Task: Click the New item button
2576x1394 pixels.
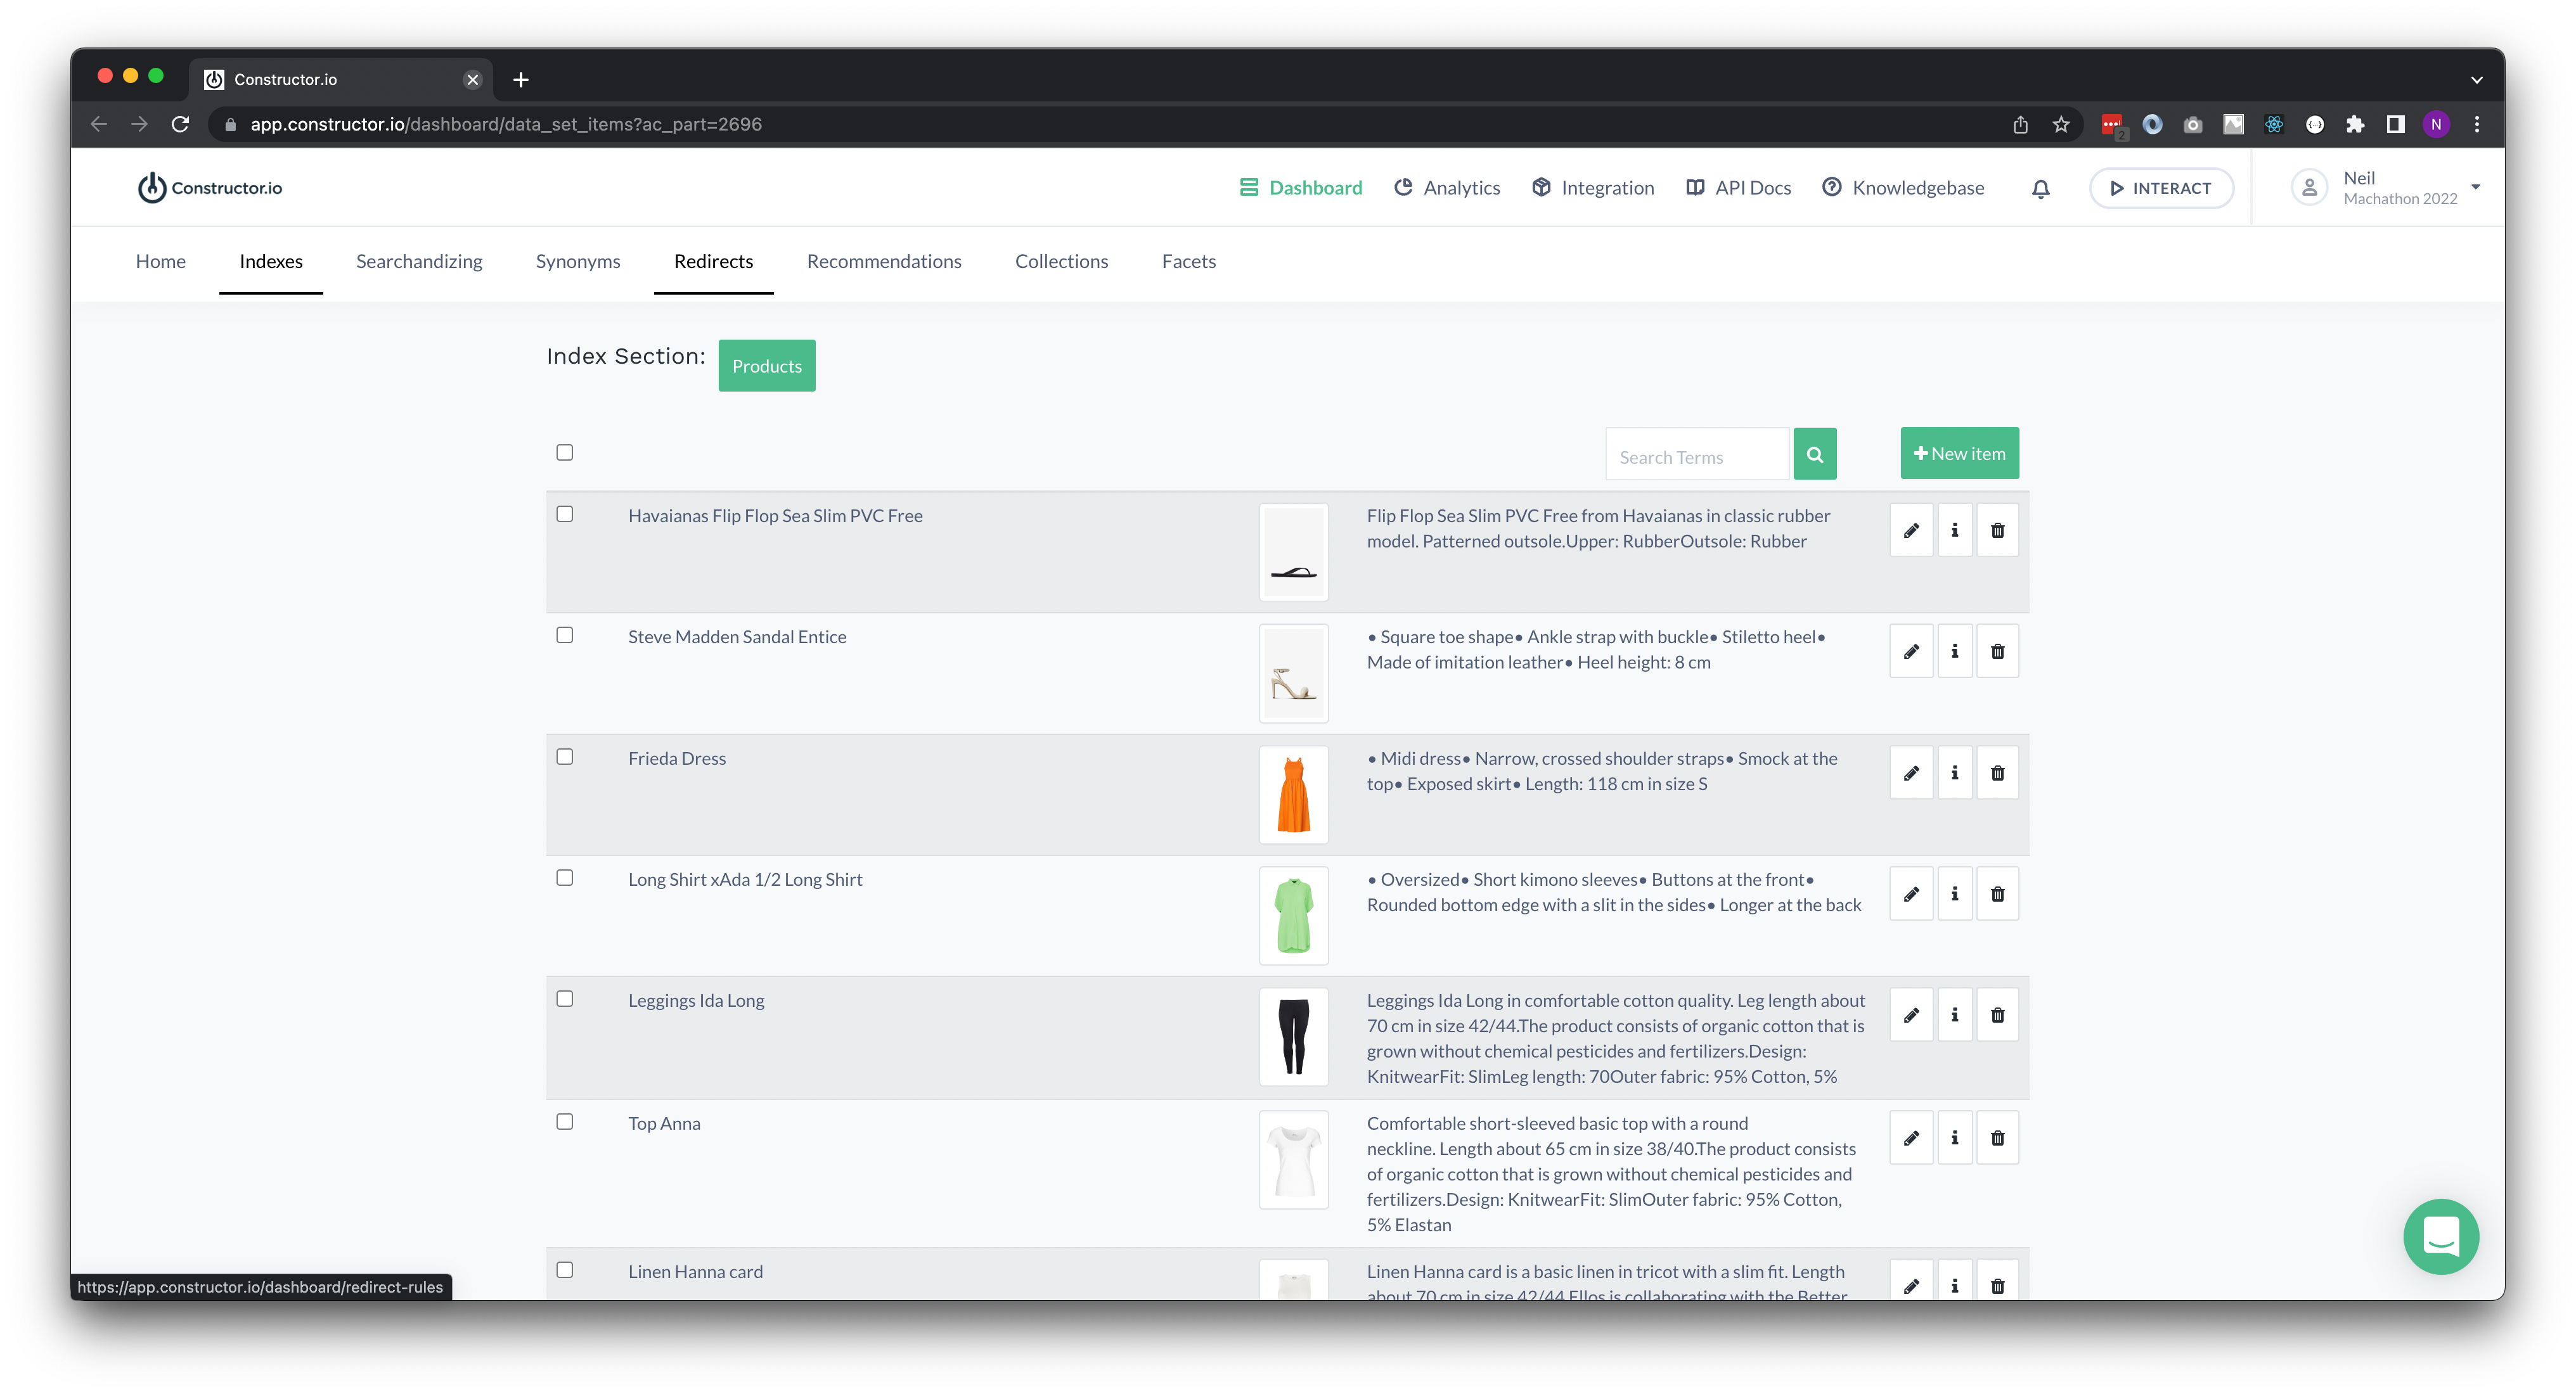Action: pyautogui.click(x=1958, y=453)
